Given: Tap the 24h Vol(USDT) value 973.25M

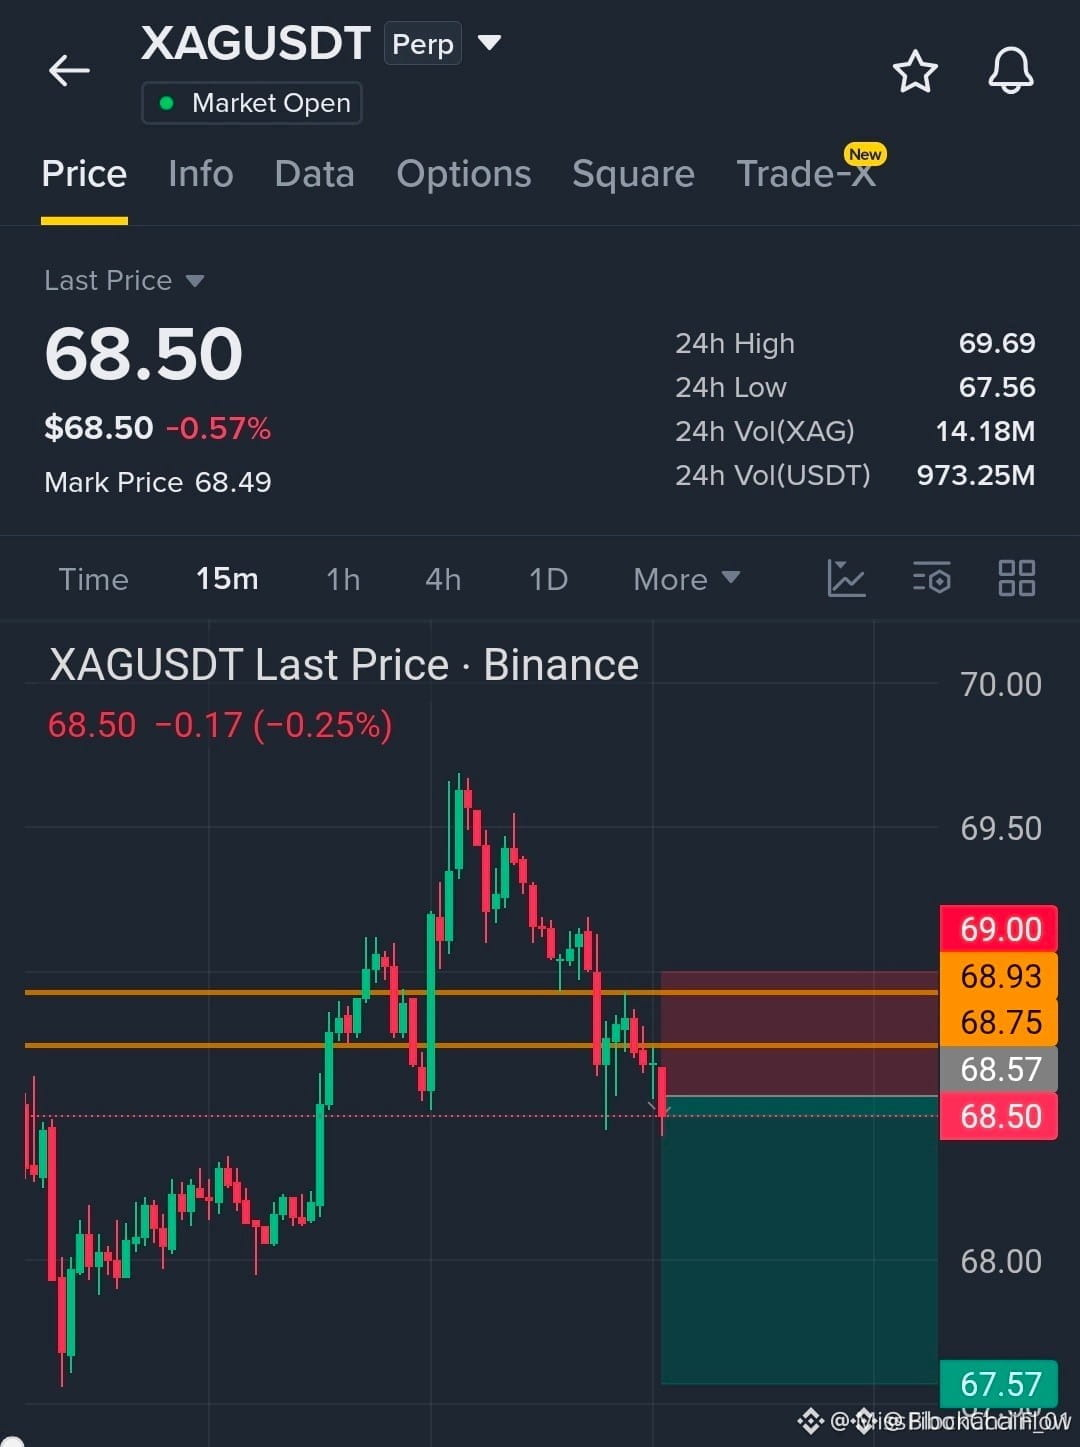Looking at the screenshot, I should point(976,475).
